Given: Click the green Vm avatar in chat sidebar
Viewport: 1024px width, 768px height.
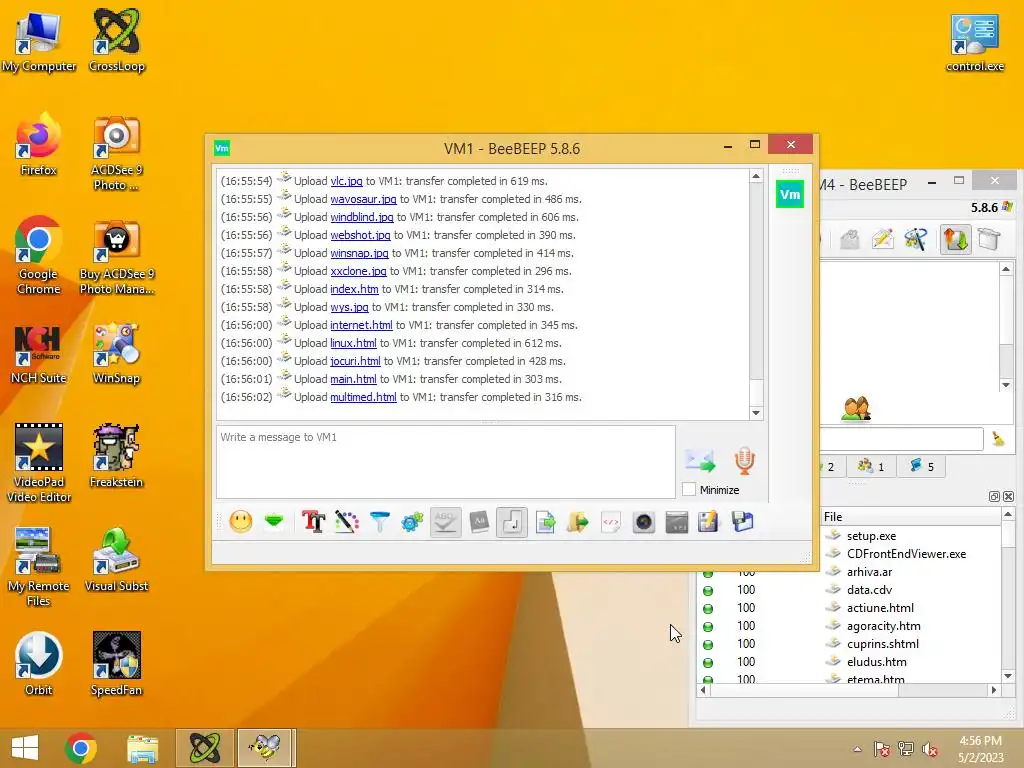Looking at the screenshot, I should (790, 195).
